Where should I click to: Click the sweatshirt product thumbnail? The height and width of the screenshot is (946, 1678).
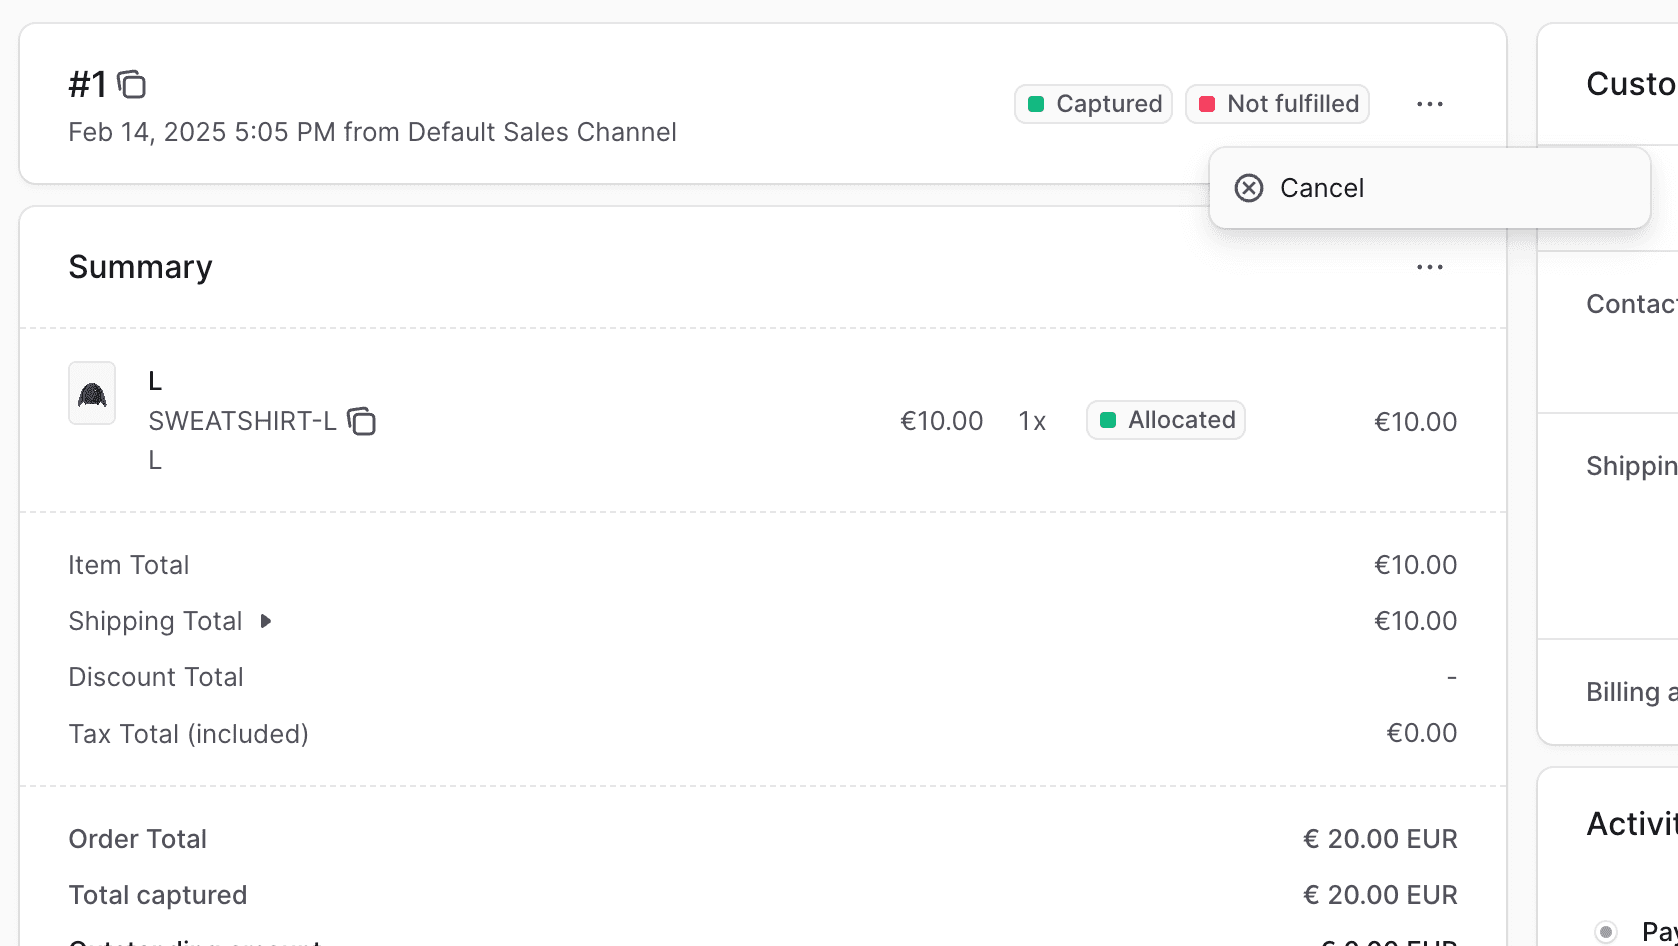tap(92, 394)
